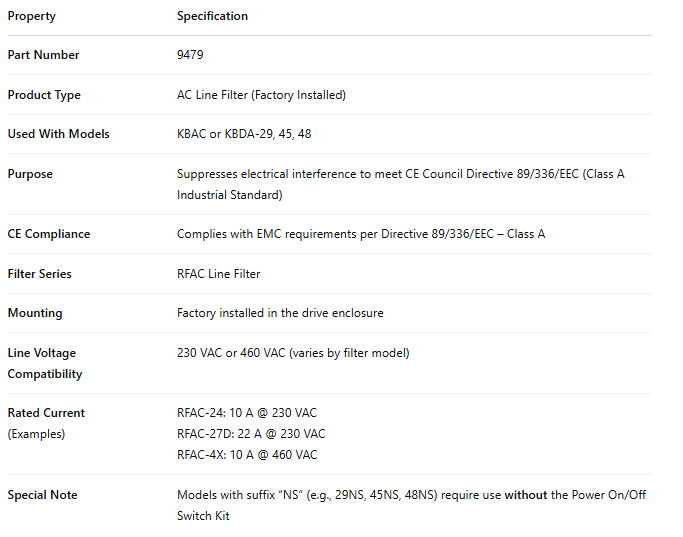Viewport: 683px width, 537px height.
Task: Click the CE Compliance label
Action: [x=48, y=234]
